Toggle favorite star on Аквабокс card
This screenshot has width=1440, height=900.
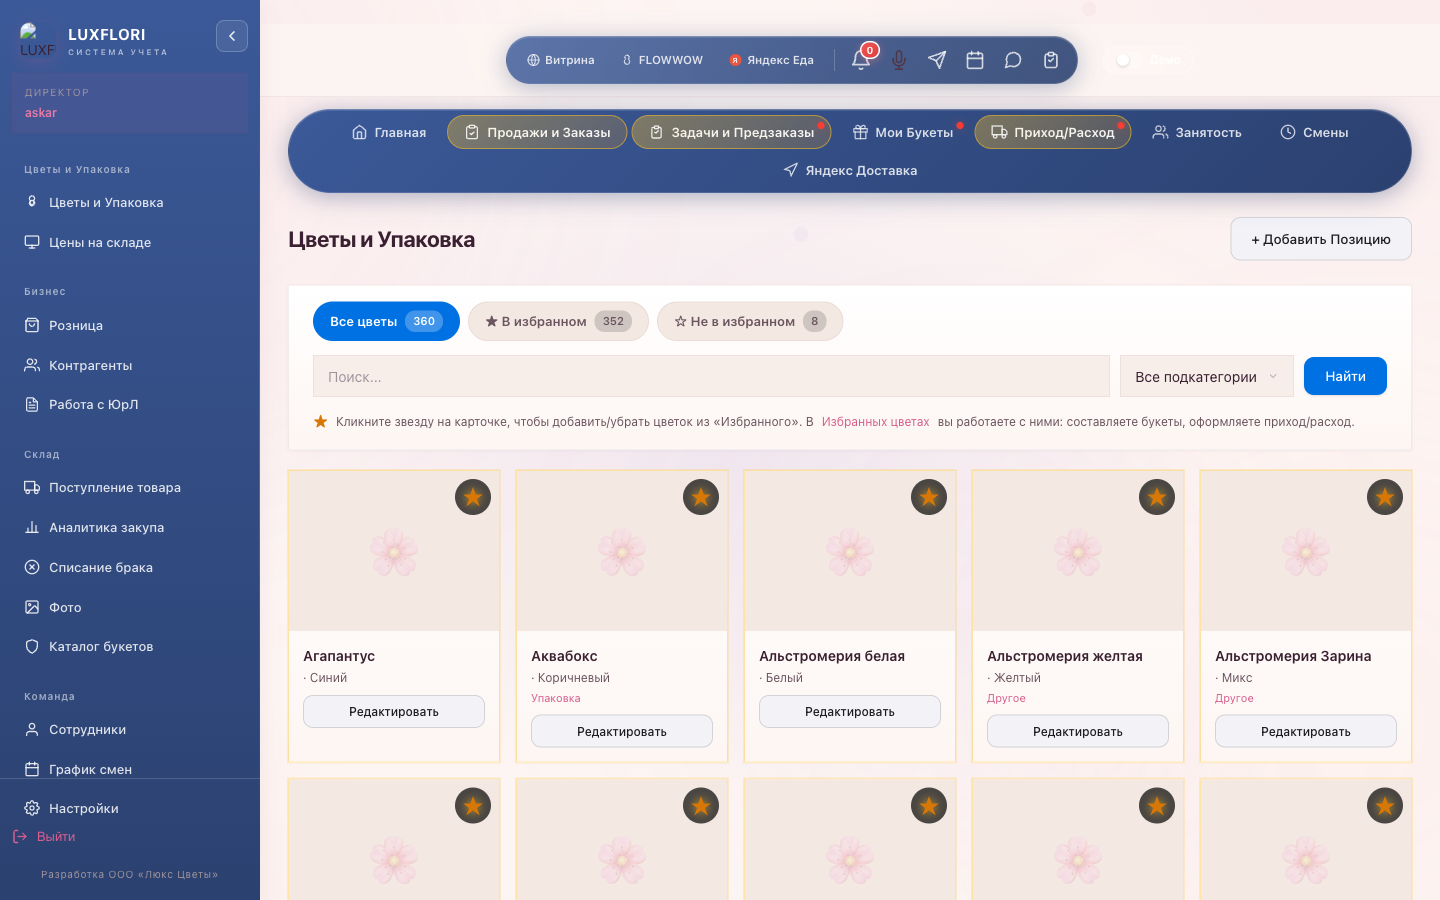[701, 497]
